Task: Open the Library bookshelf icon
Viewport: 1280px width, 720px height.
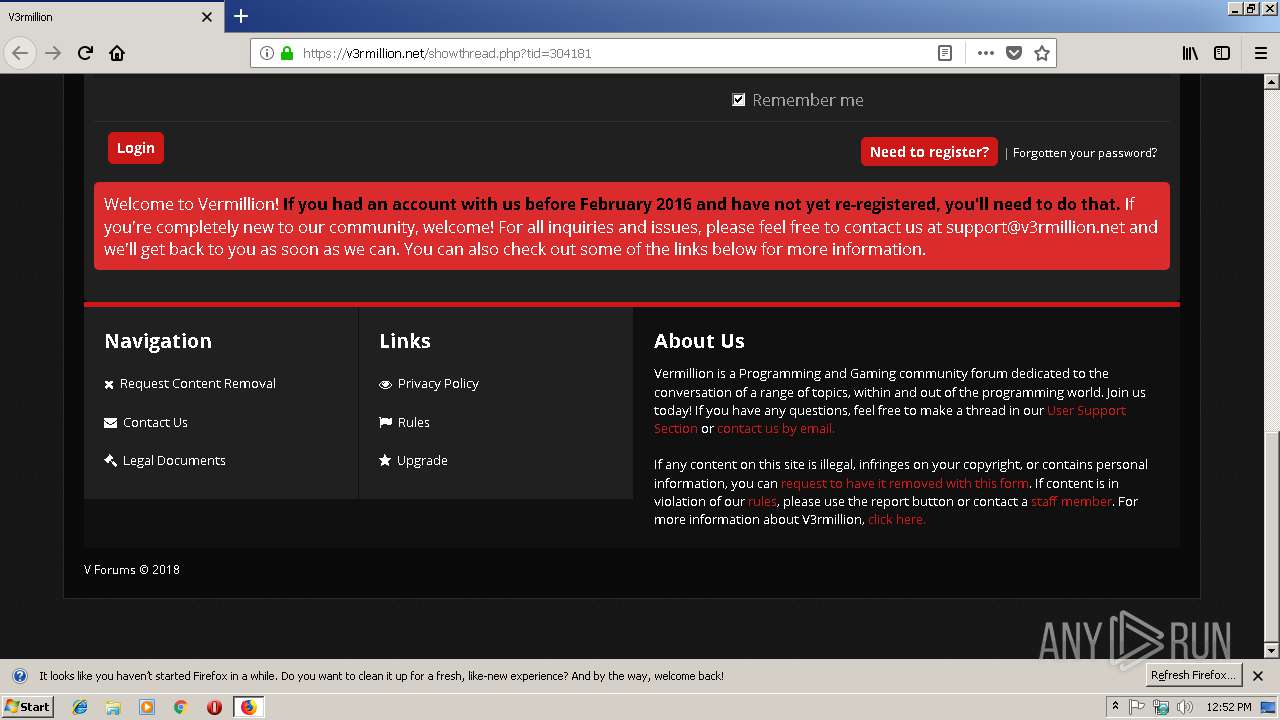Action: pyautogui.click(x=1190, y=53)
